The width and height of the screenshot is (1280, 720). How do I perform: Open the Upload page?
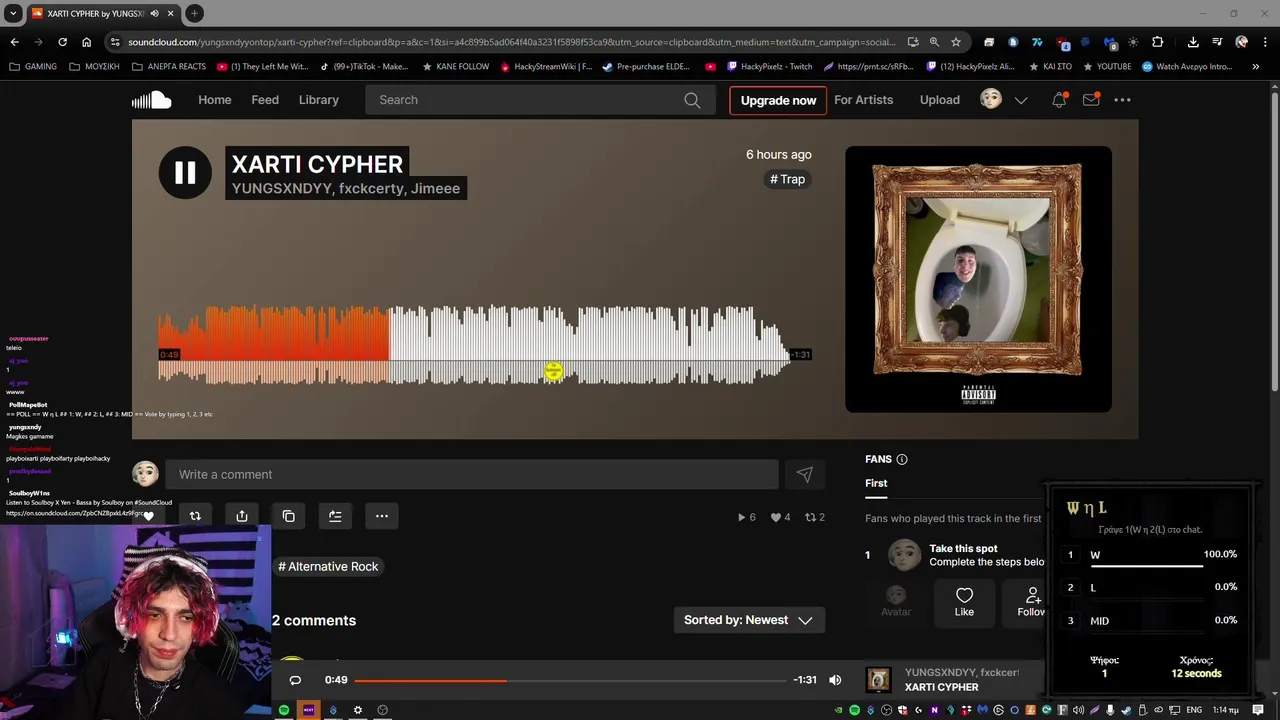click(939, 100)
